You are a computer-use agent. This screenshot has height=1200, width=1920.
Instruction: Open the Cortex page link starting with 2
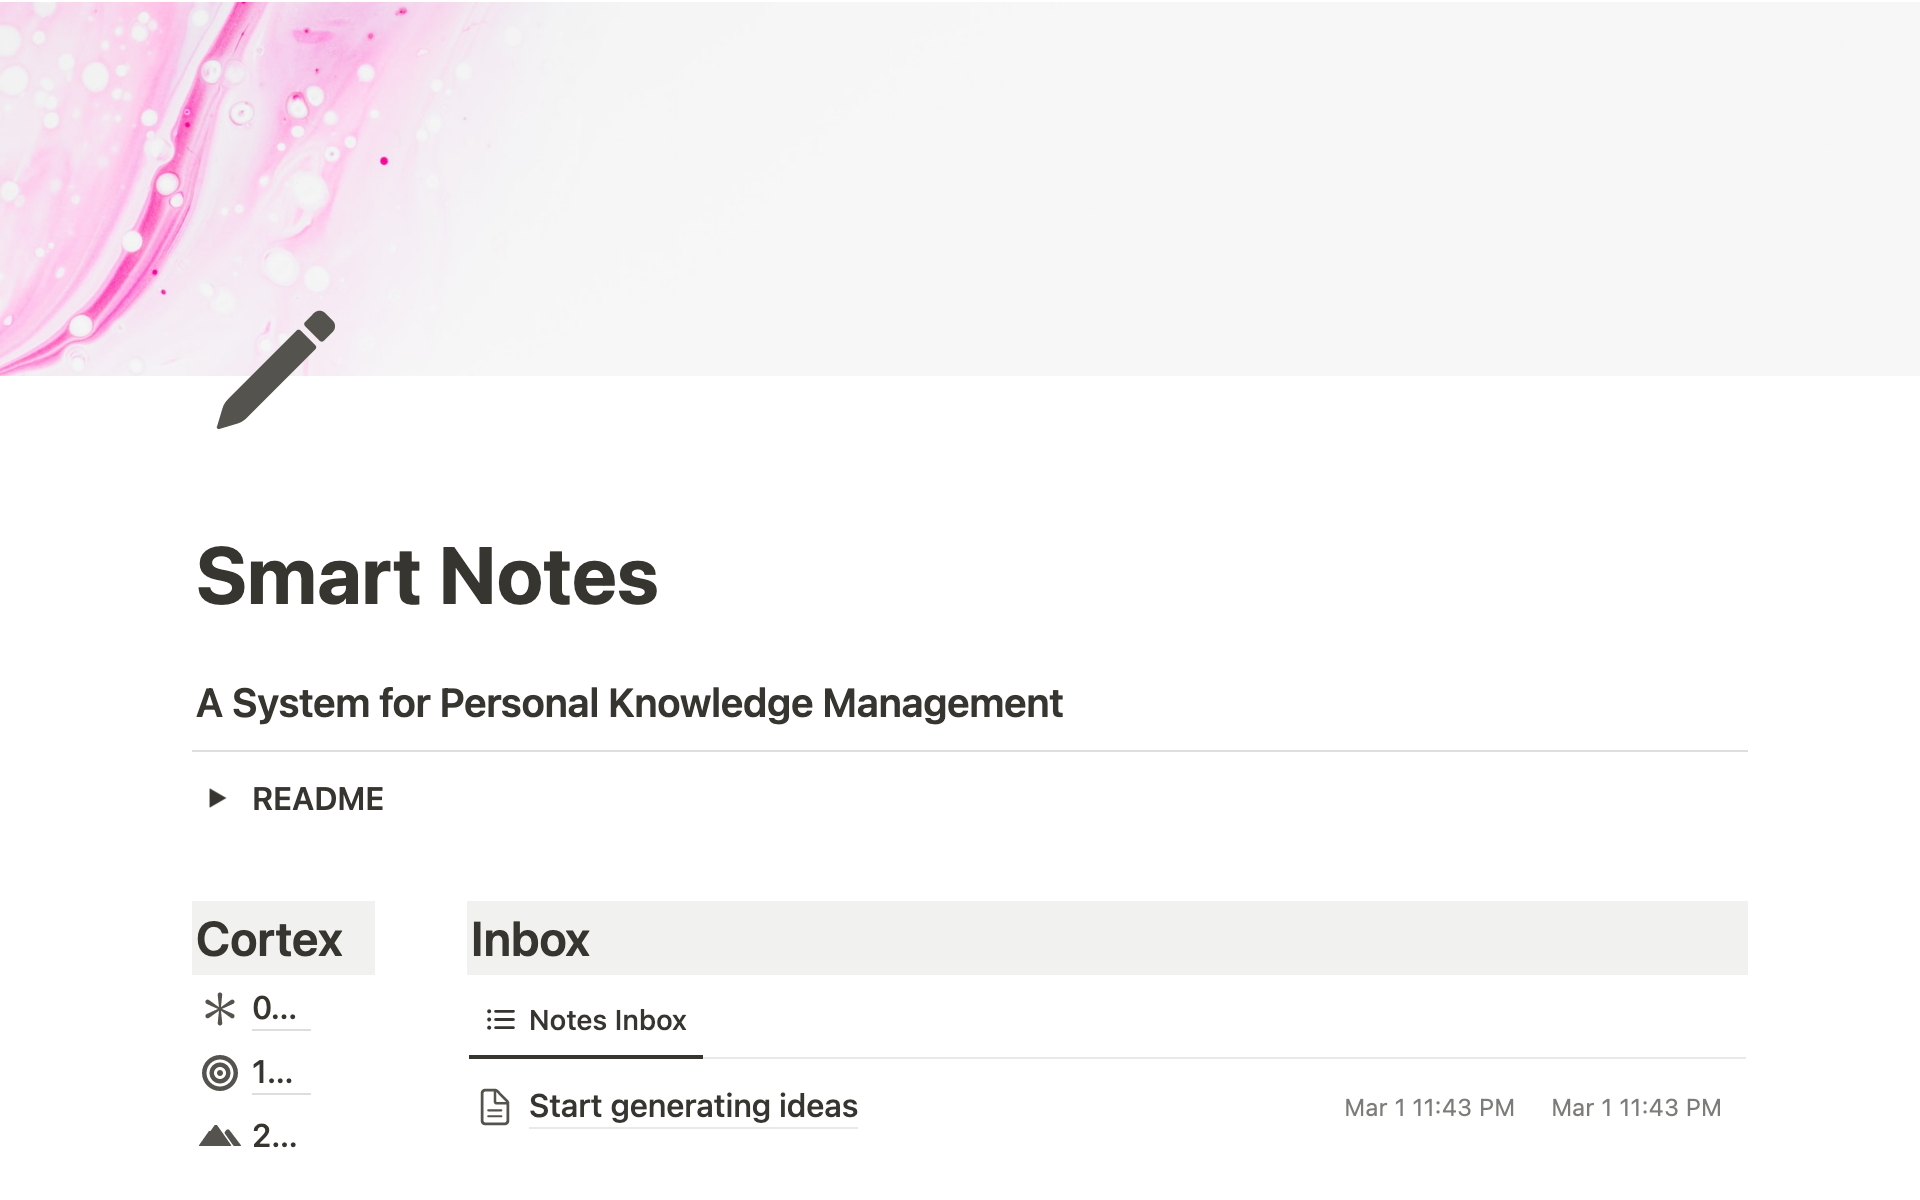pyautogui.click(x=274, y=1136)
